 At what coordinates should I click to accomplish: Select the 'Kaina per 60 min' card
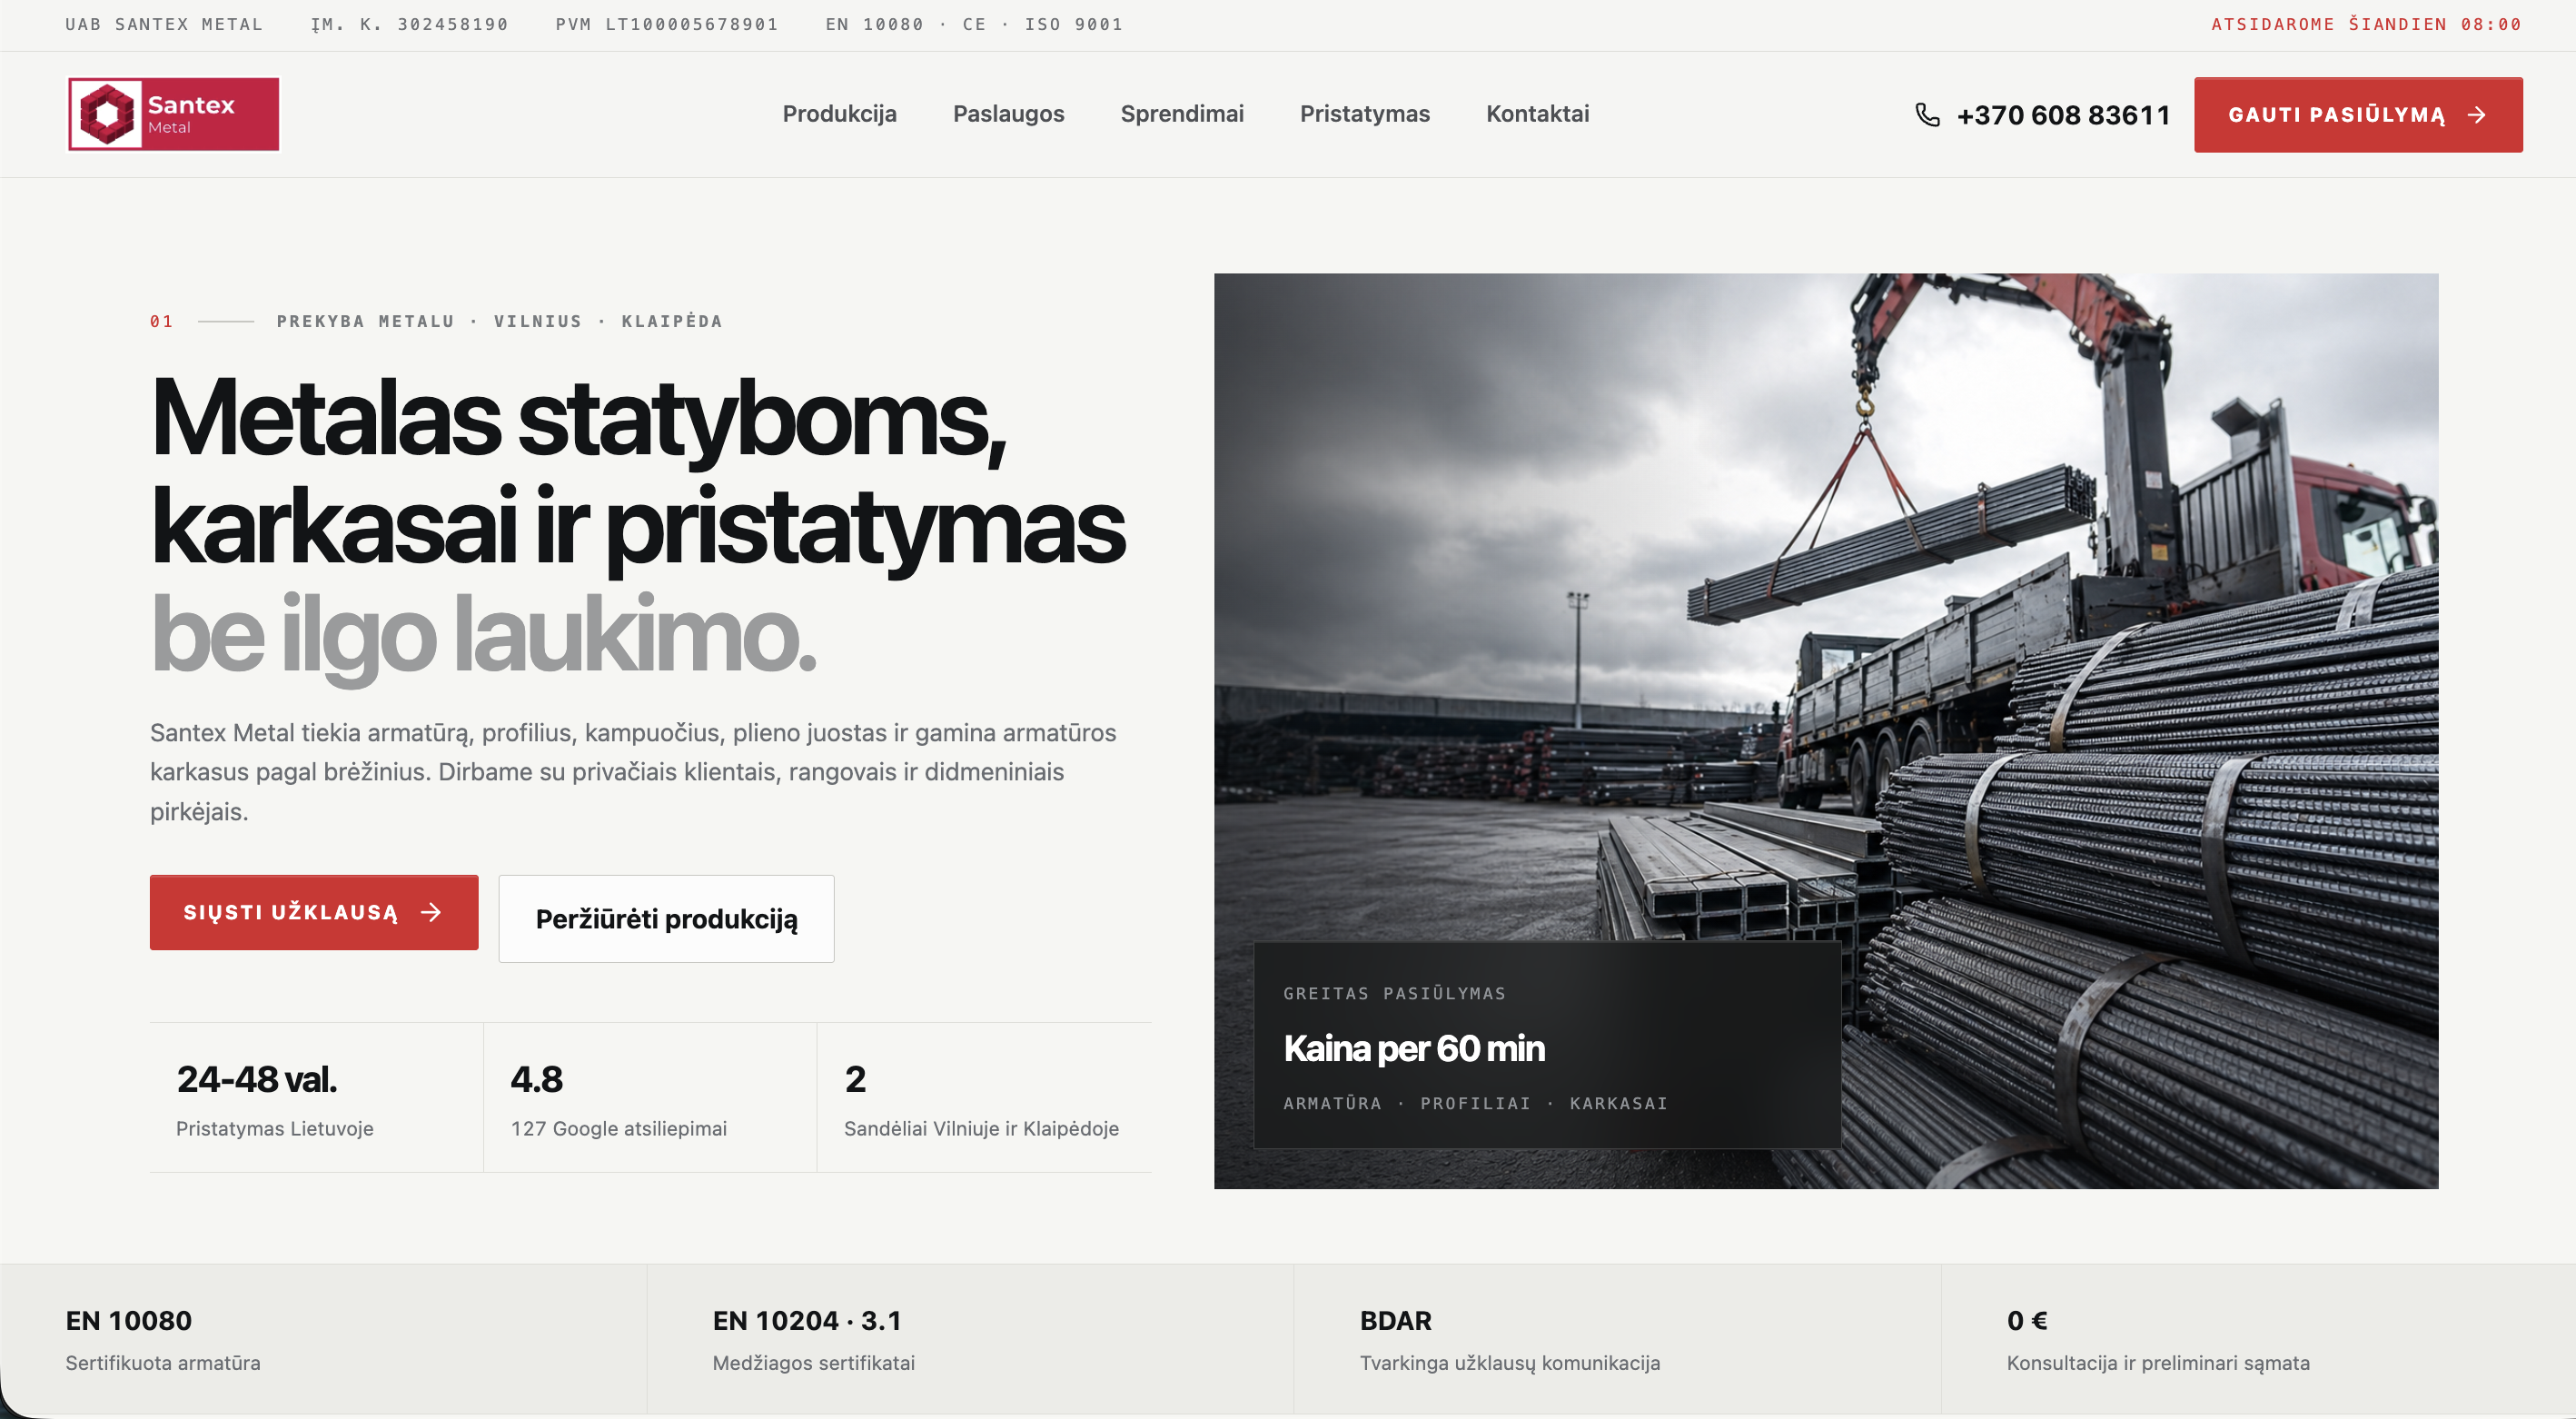tap(1547, 1045)
